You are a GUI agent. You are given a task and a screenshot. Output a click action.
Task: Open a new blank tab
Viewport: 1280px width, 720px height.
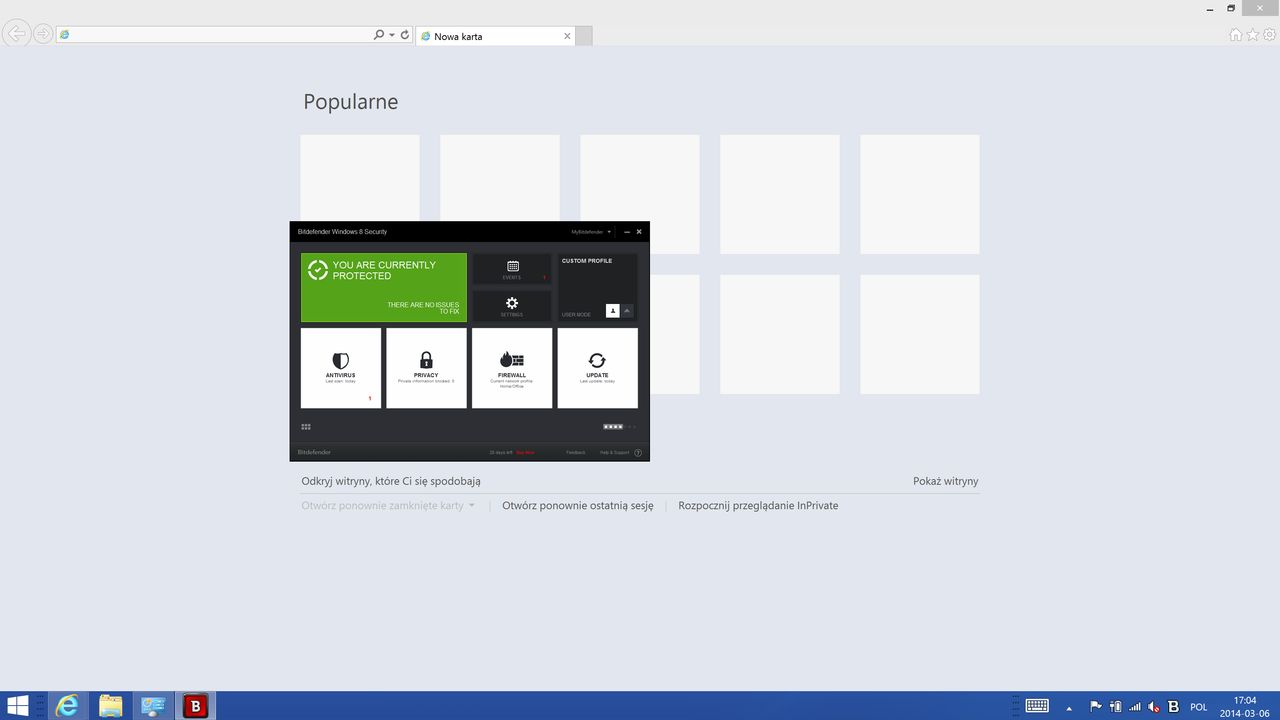tap(584, 36)
